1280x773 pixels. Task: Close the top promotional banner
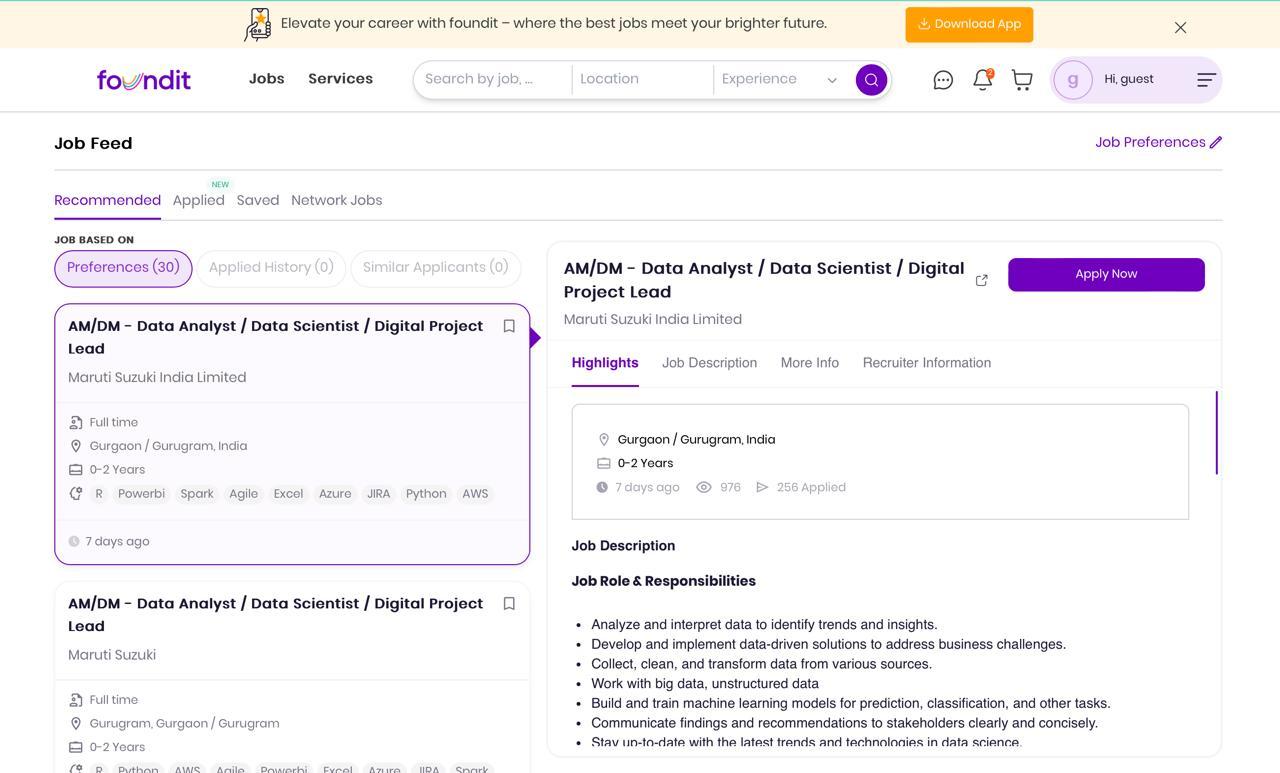pyautogui.click(x=1180, y=27)
